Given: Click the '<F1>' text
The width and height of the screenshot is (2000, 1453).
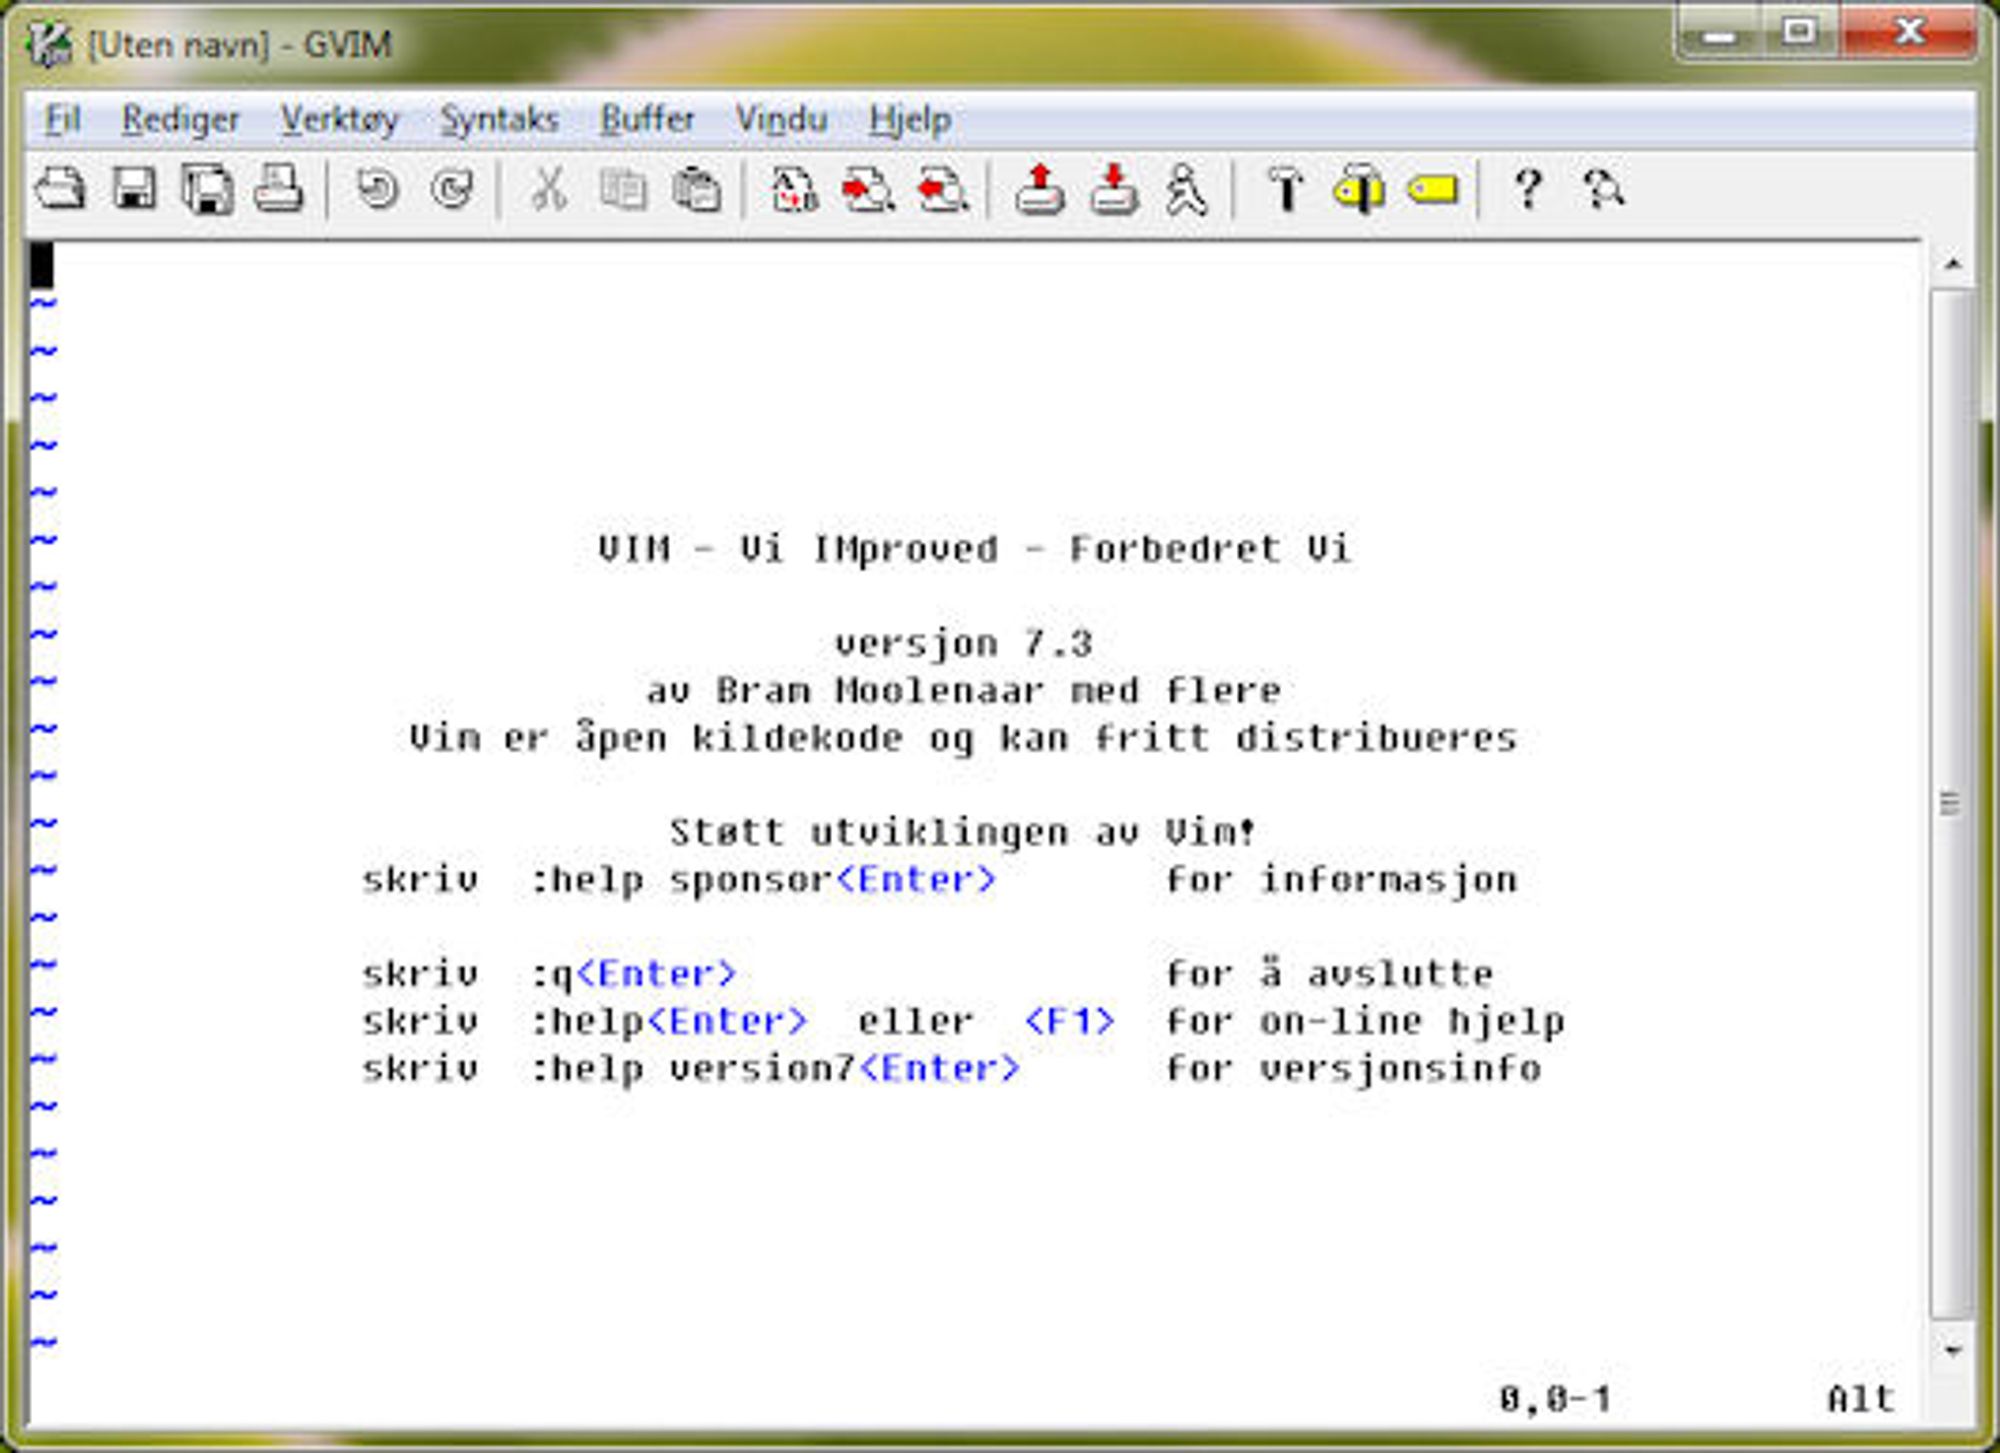Looking at the screenshot, I should click(x=1069, y=1021).
